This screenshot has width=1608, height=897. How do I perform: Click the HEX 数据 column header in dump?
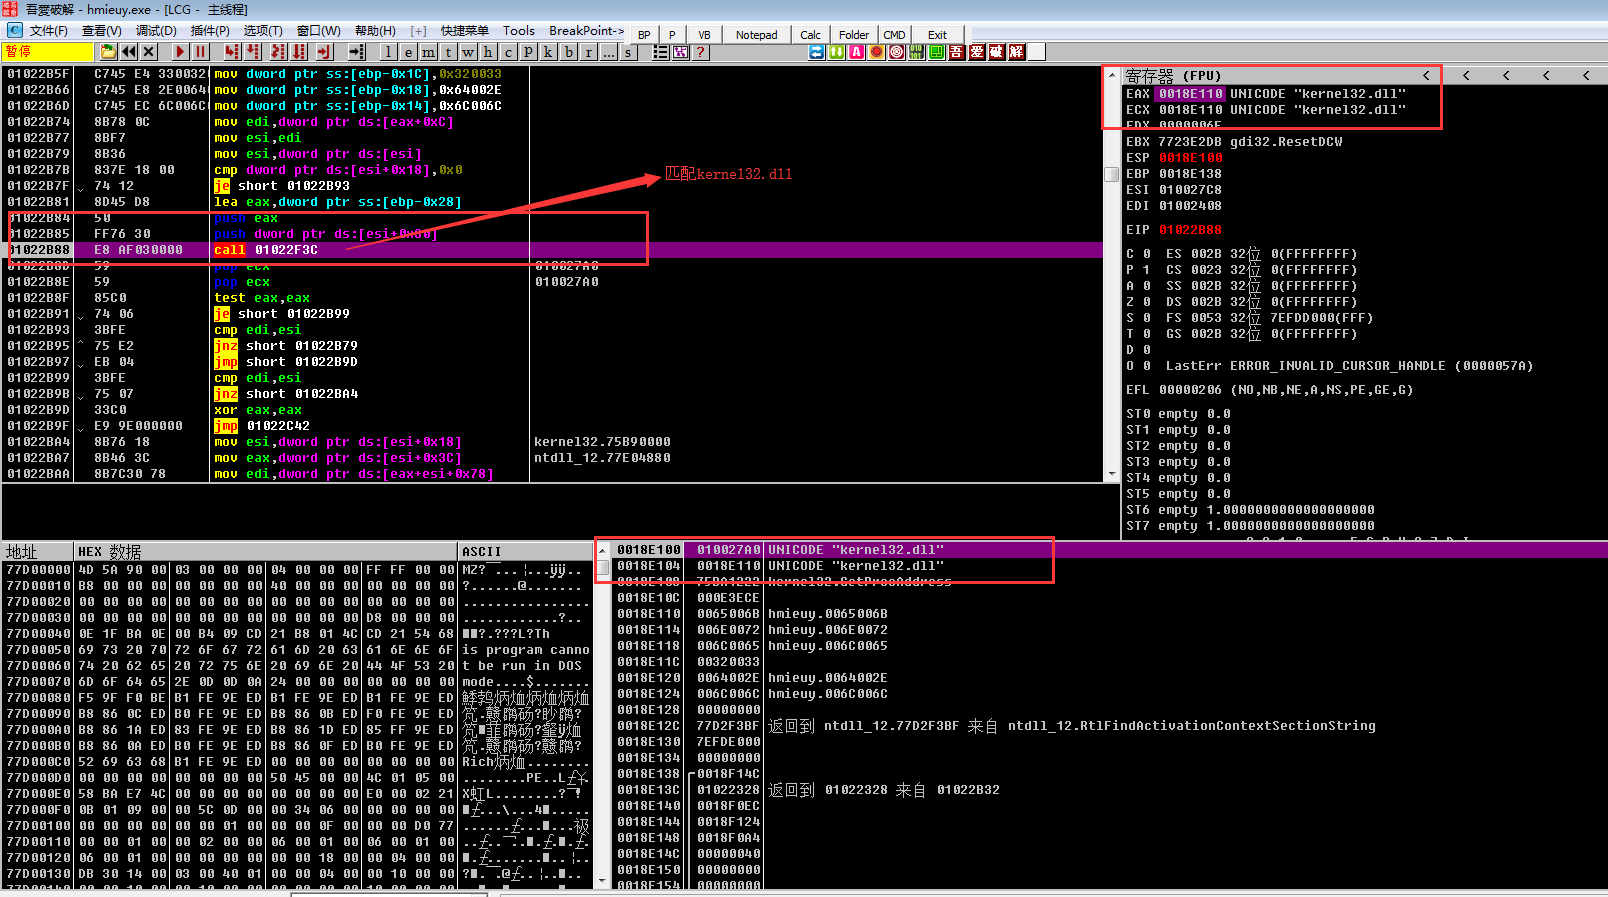click(x=266, y=551)
